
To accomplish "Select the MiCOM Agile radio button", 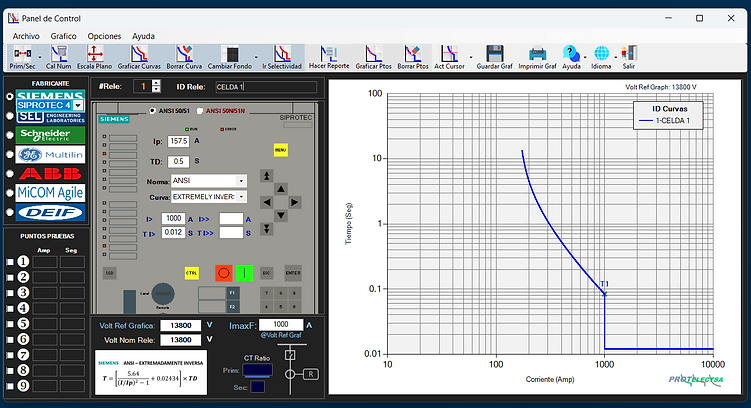I will coord(9,193).
